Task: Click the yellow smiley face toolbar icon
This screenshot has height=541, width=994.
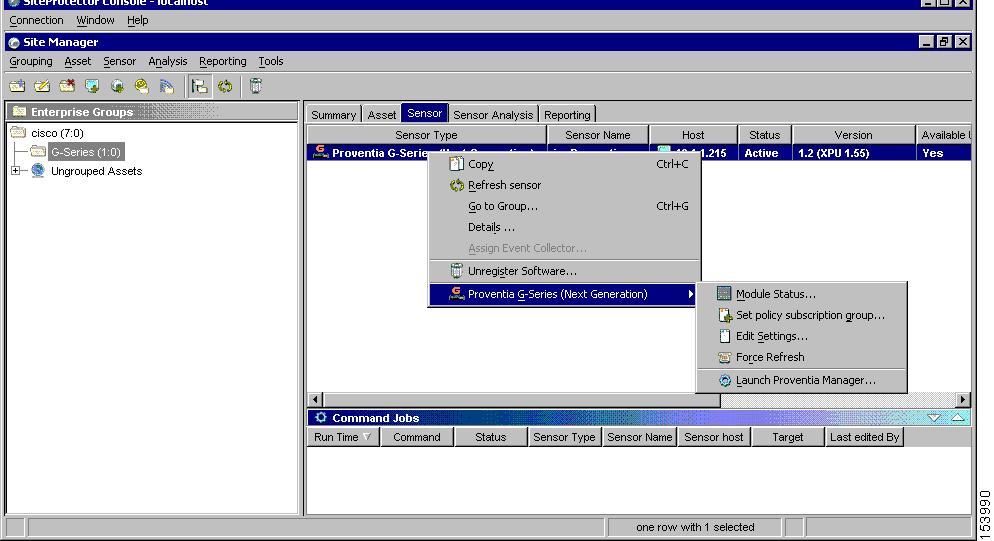Action: point(142,86)
